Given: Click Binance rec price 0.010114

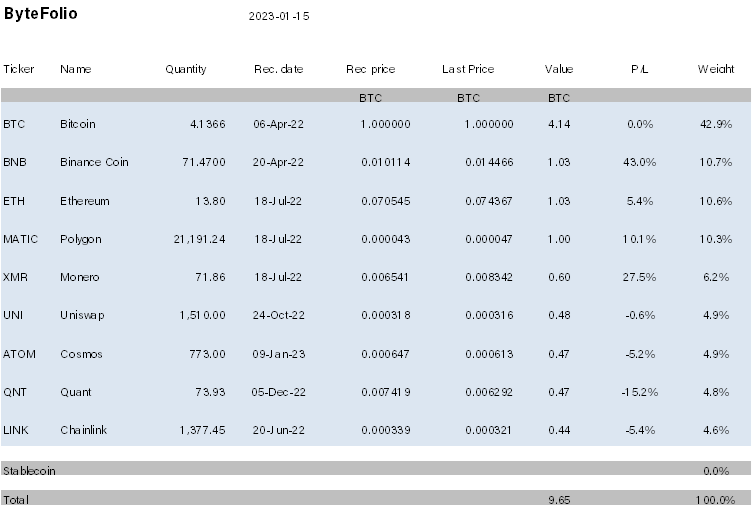Looking at the screenshot, I should pyautogui.click(x=386, y=162).
